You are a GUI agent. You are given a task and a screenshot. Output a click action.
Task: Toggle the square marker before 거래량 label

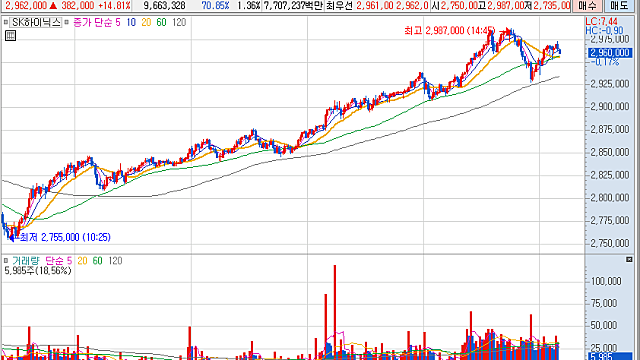[6, 260]
